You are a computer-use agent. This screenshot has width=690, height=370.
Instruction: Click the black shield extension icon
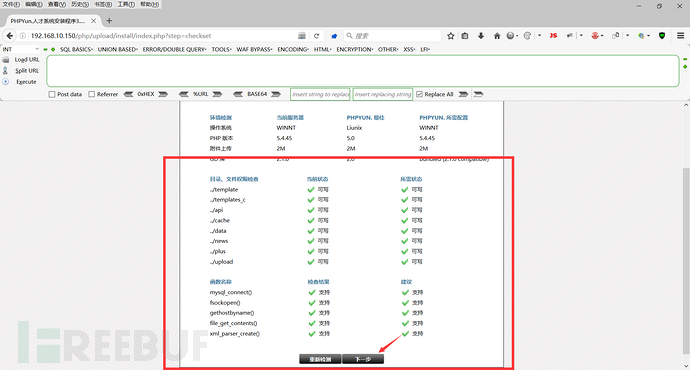[x=662, y=36]
